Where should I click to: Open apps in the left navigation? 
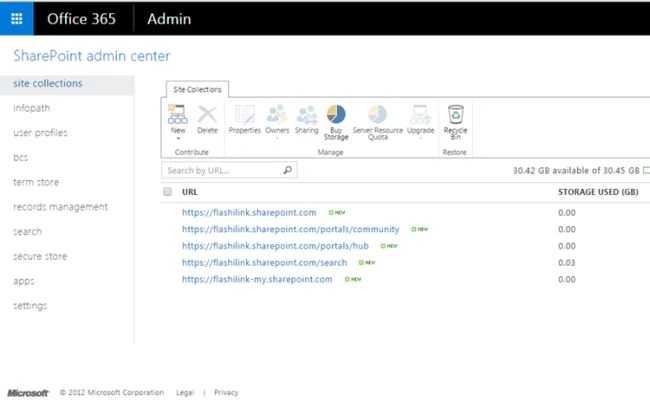[x=24, y=282]
